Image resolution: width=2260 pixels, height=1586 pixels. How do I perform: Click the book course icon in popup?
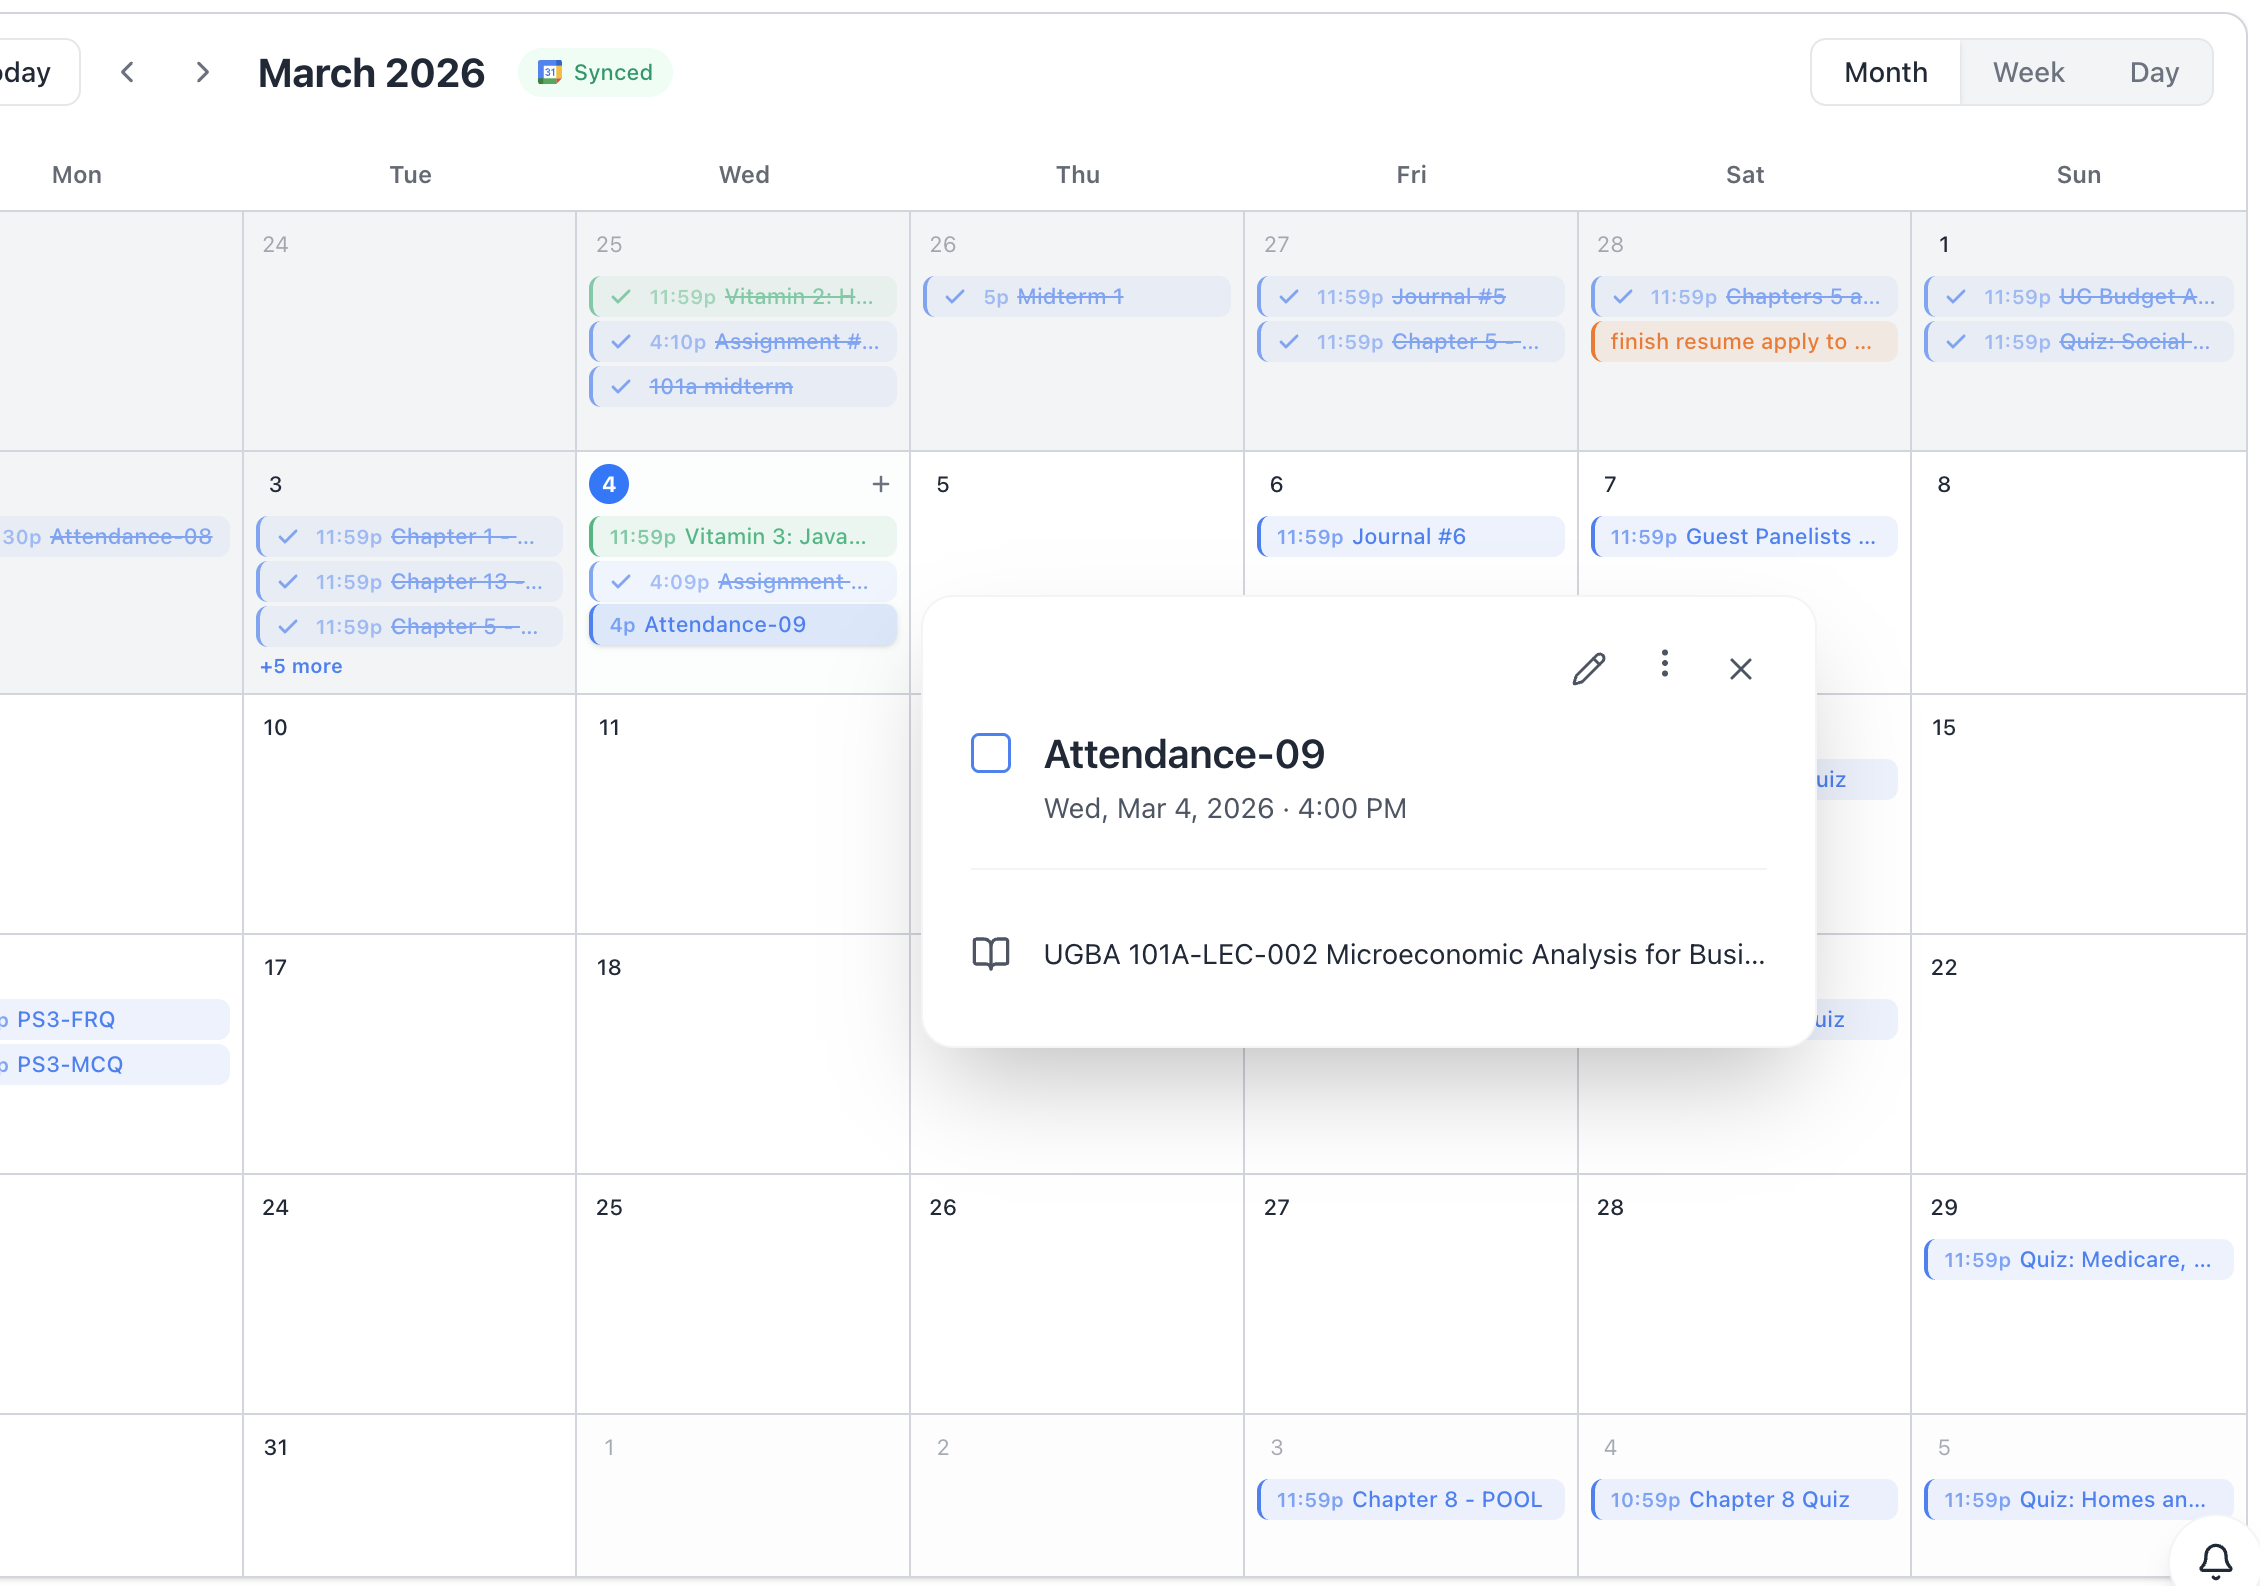click(990, 954)
